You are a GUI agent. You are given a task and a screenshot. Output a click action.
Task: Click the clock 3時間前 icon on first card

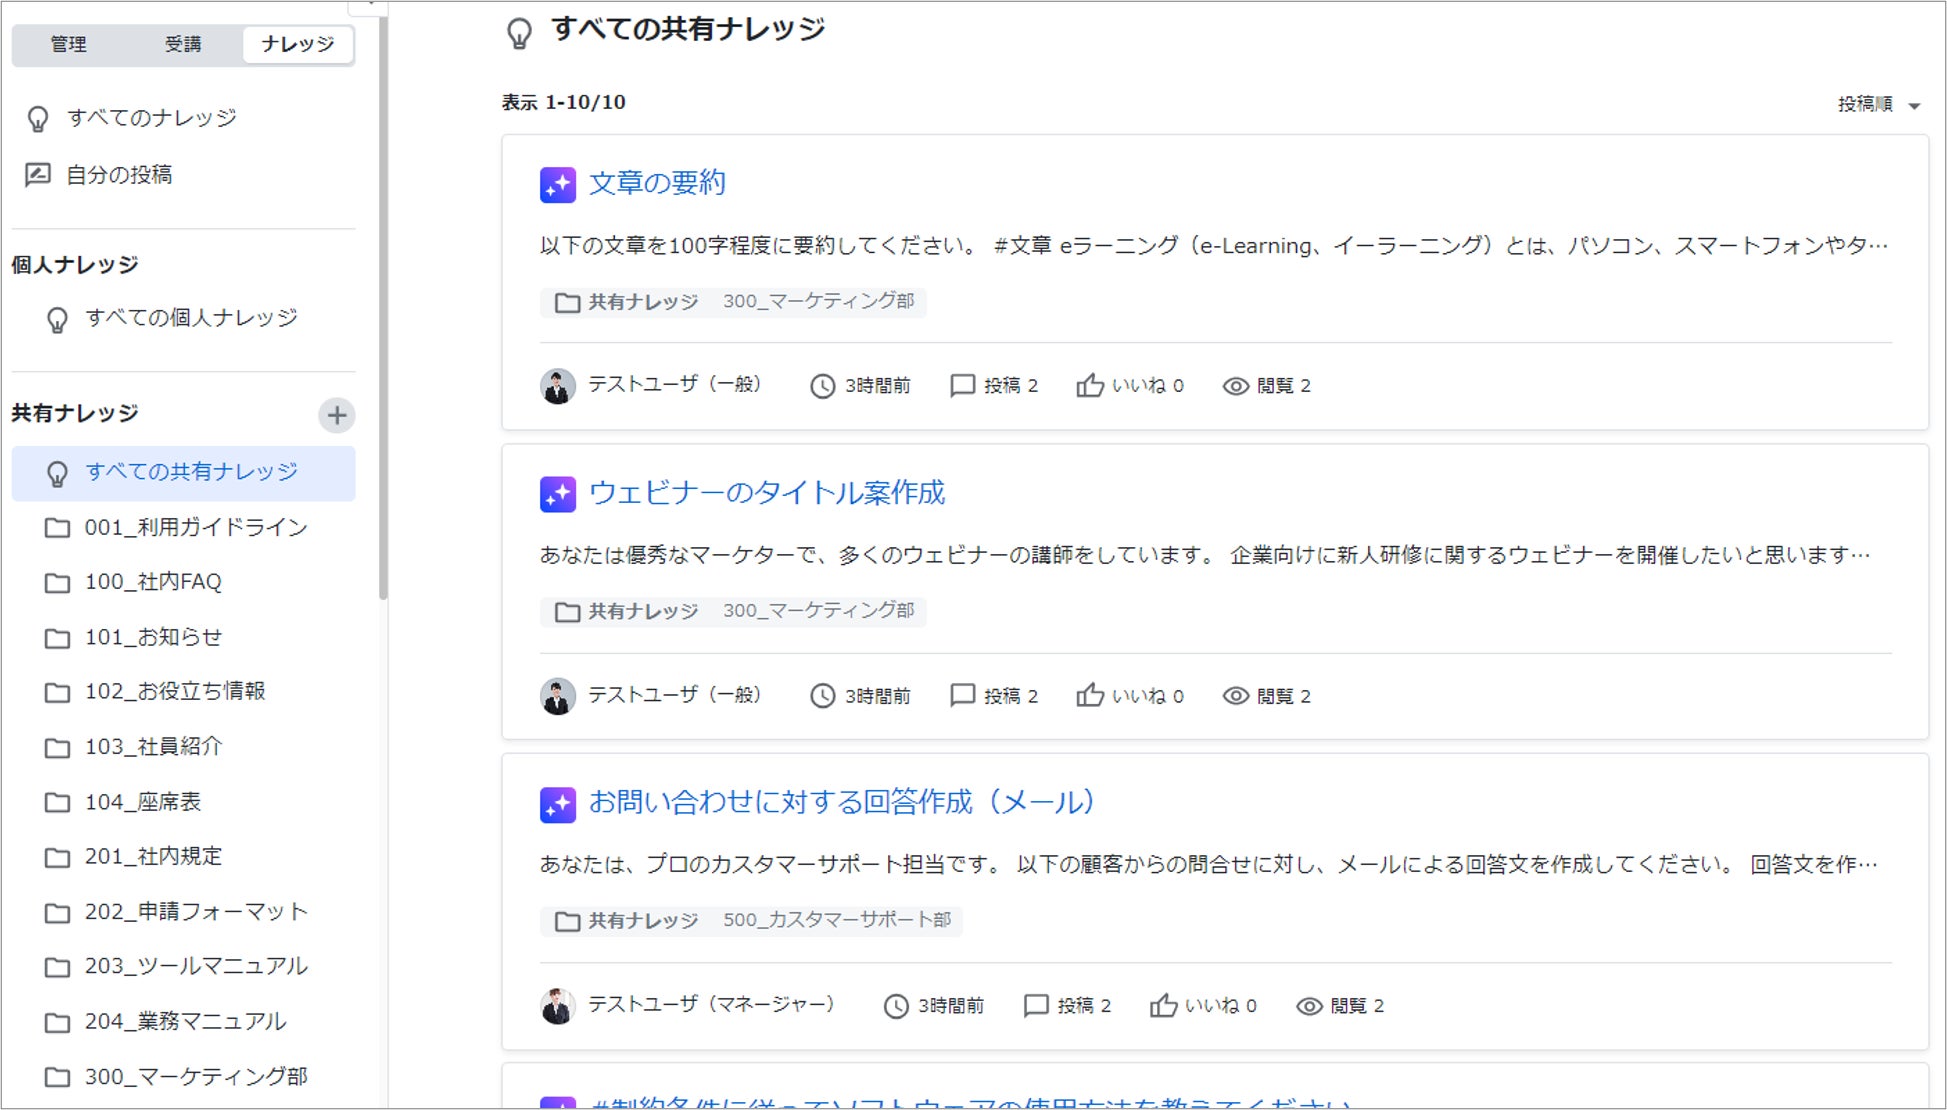(822, 386)
